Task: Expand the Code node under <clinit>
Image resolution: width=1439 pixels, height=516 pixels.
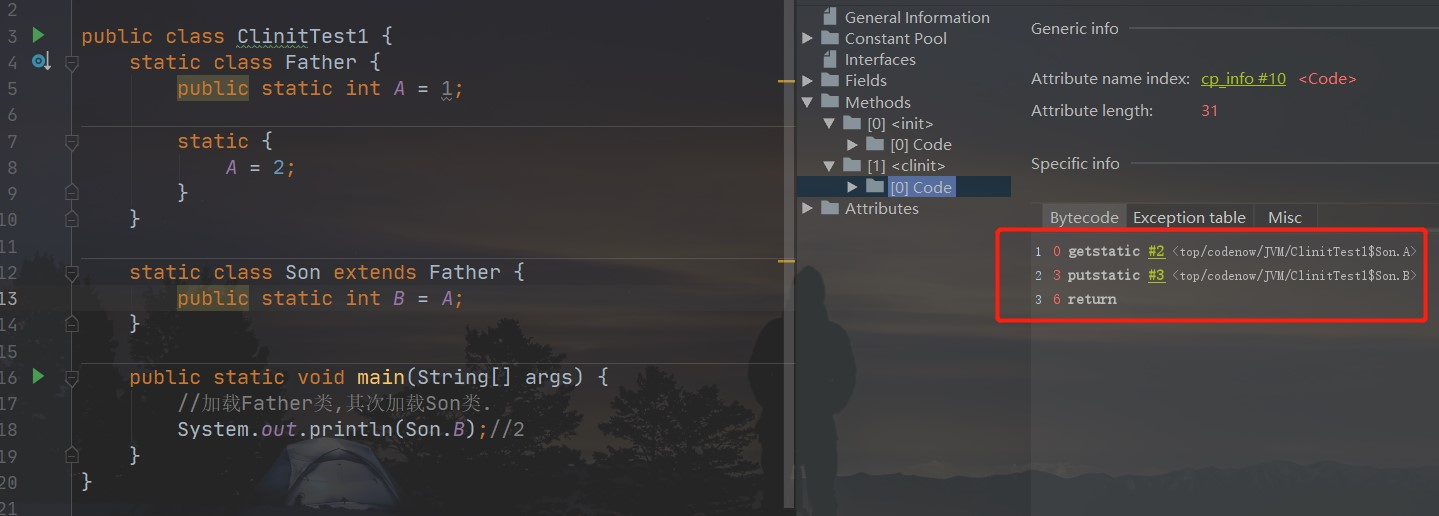Action: (x=852, y=187)
